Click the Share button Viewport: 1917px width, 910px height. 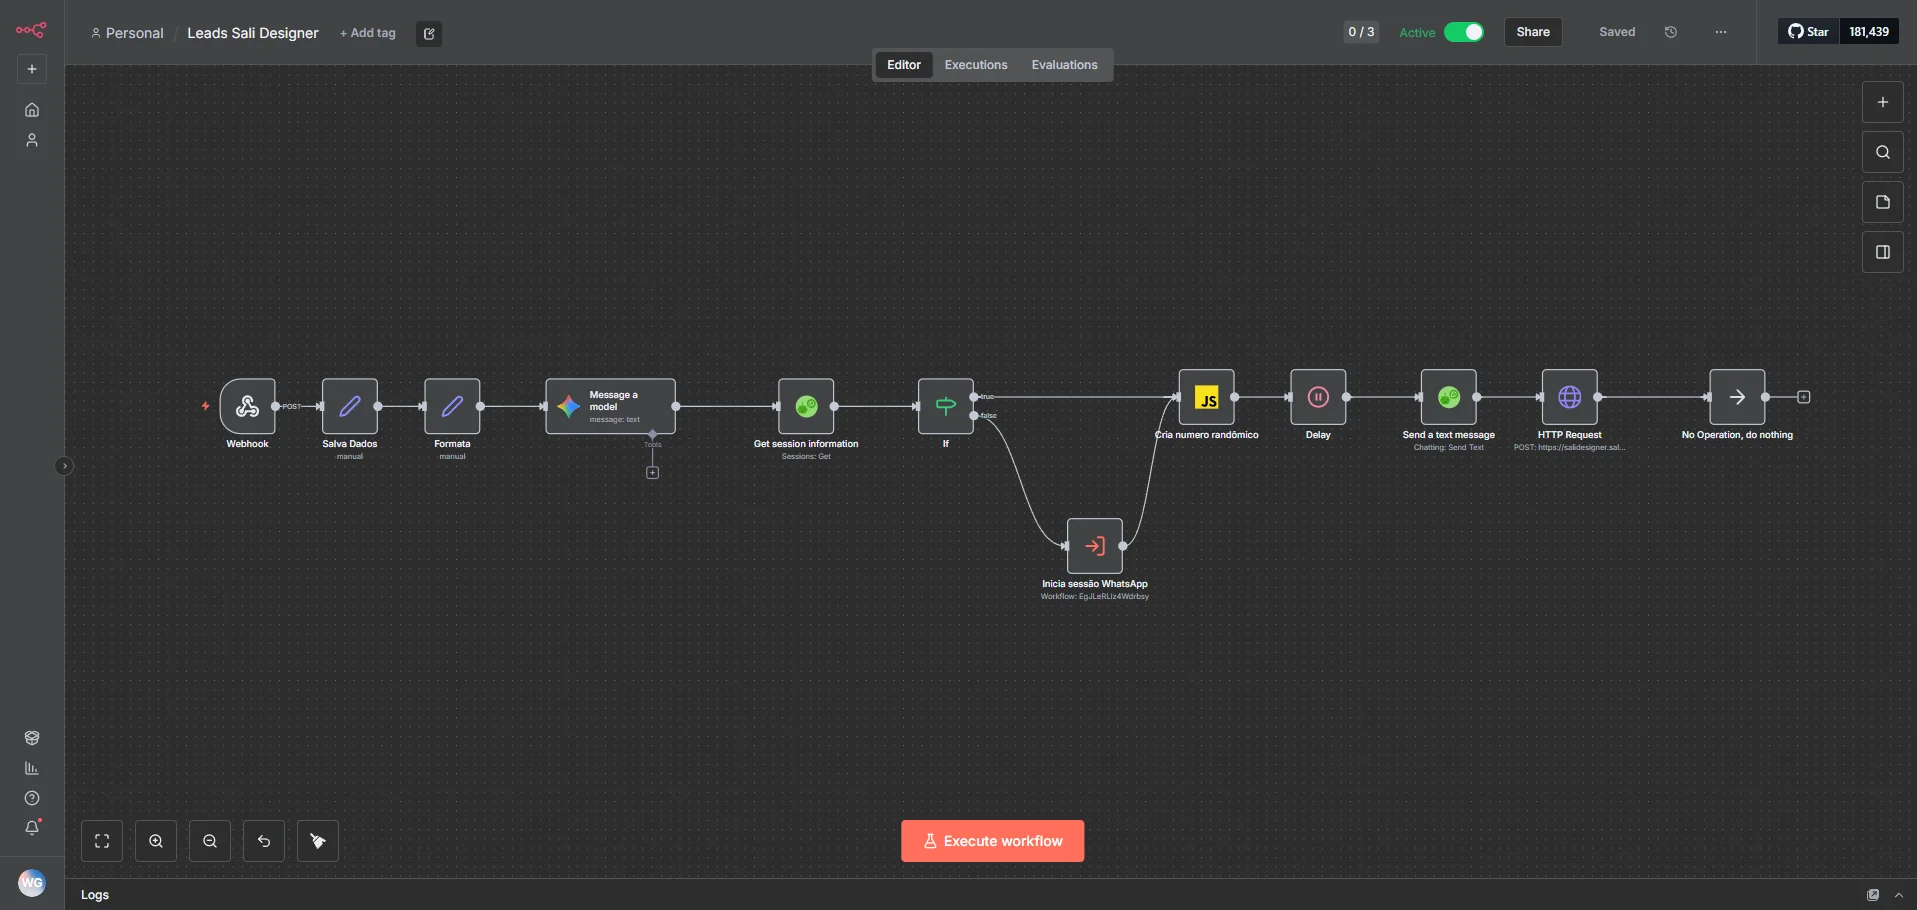tap(1532, 32)
